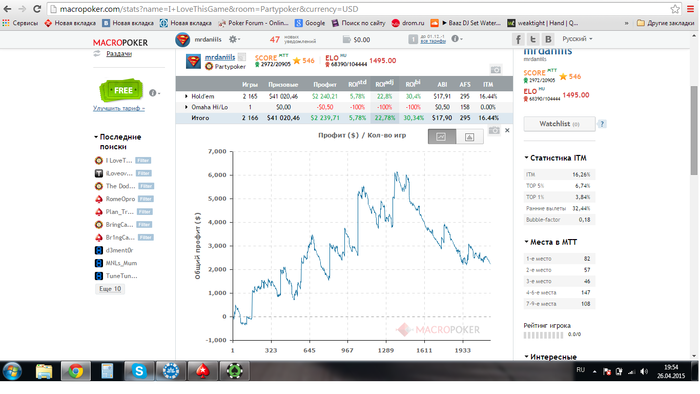Click Filter next to Br1ngCa... search
This screenshot has width=700, height=394.
pyautogui.click(x=146, y=237)
